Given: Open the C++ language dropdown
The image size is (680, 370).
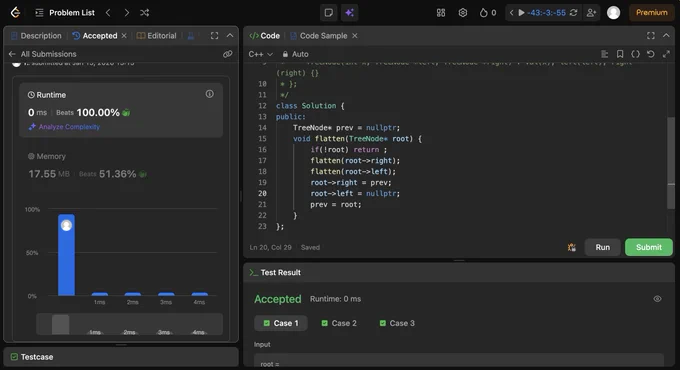Looking at the screenshot, I should [260, 54].
